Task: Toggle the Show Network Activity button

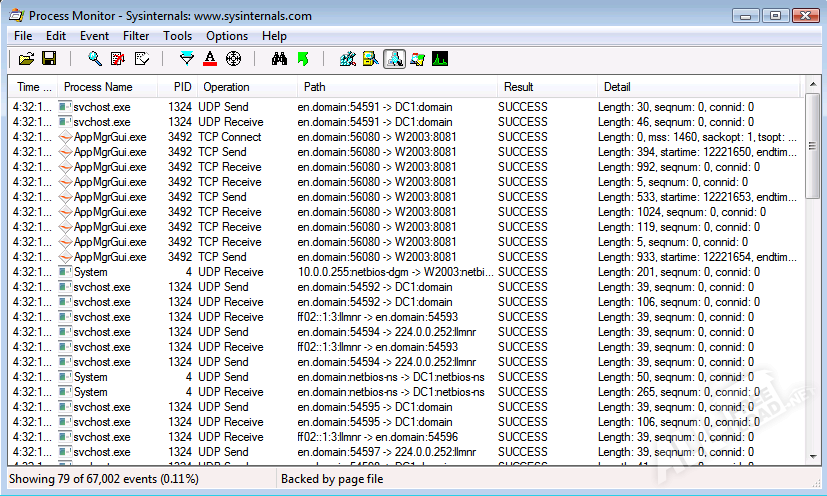Action: coord(394,59)
